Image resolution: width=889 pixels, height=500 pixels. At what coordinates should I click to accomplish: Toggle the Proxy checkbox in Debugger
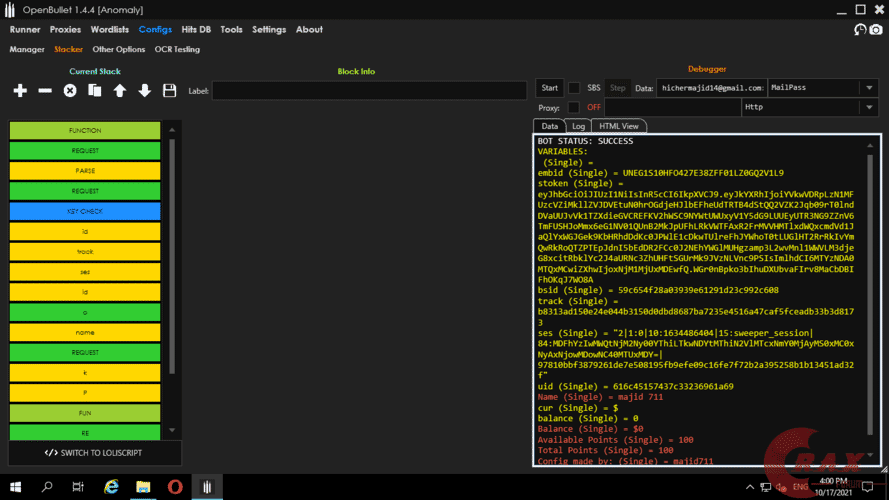point(574,107)
